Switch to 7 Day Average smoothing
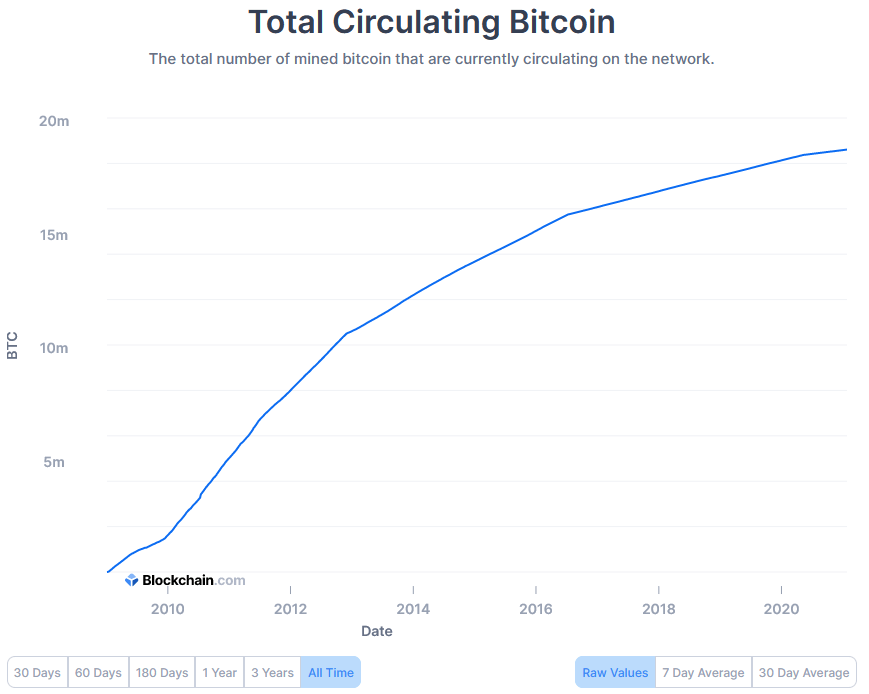 click(x=703, y=672)
